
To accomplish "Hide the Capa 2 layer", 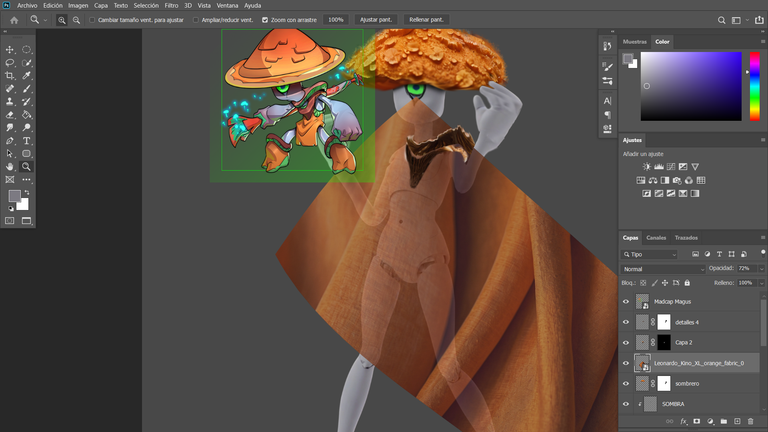I will point(626,342).
